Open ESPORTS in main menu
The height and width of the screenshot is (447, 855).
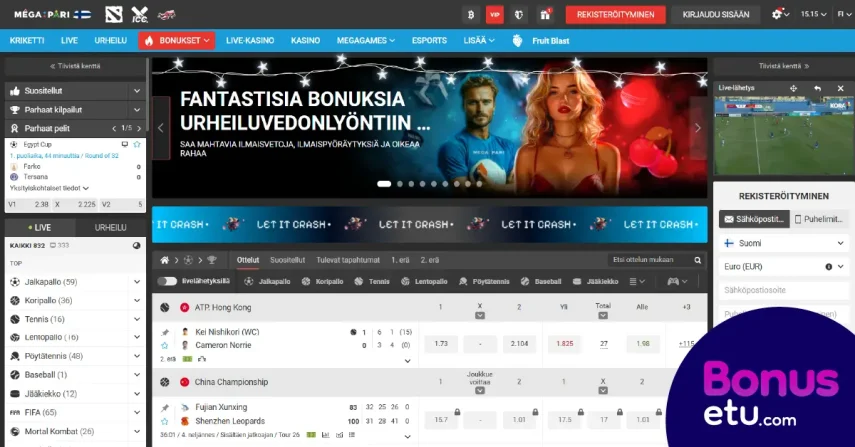(429, 40)
